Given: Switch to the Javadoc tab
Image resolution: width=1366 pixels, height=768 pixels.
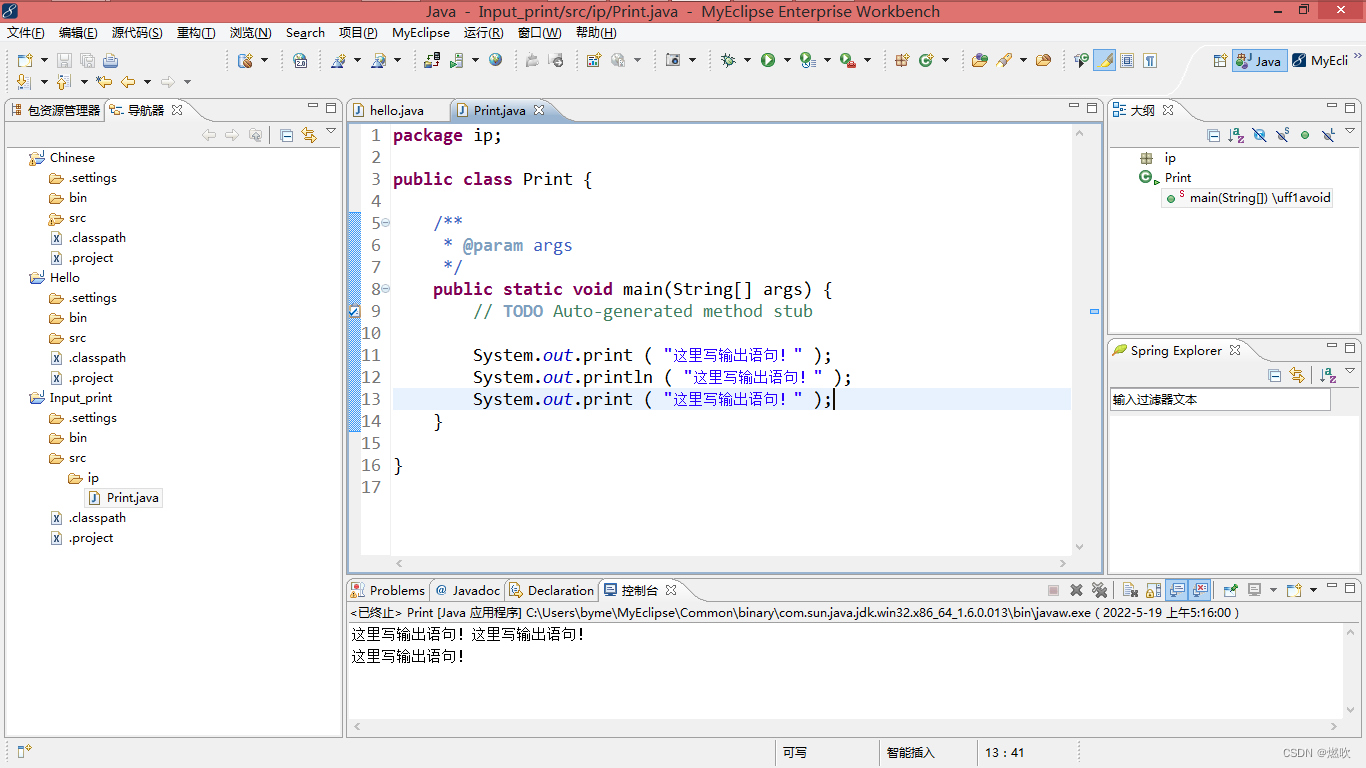Looking at the screenshot, I should pyautogui.click(x=467, y=590).
